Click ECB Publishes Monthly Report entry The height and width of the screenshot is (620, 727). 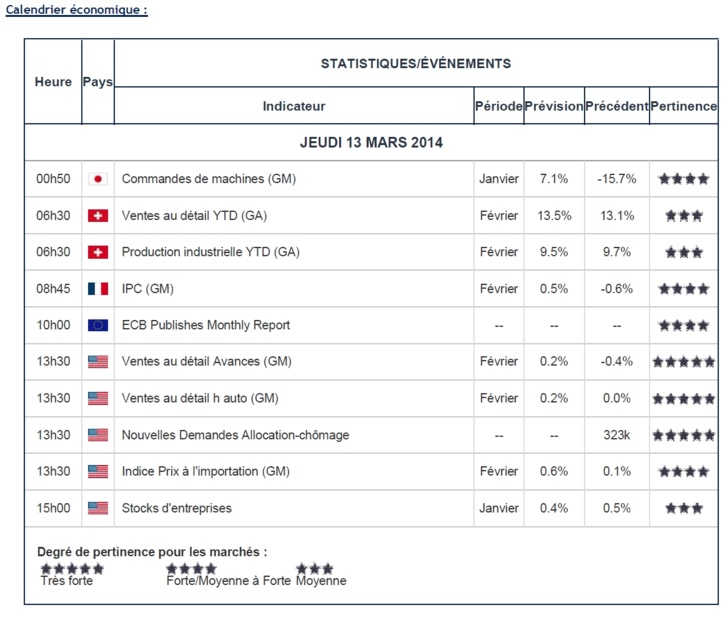point(206,325)
